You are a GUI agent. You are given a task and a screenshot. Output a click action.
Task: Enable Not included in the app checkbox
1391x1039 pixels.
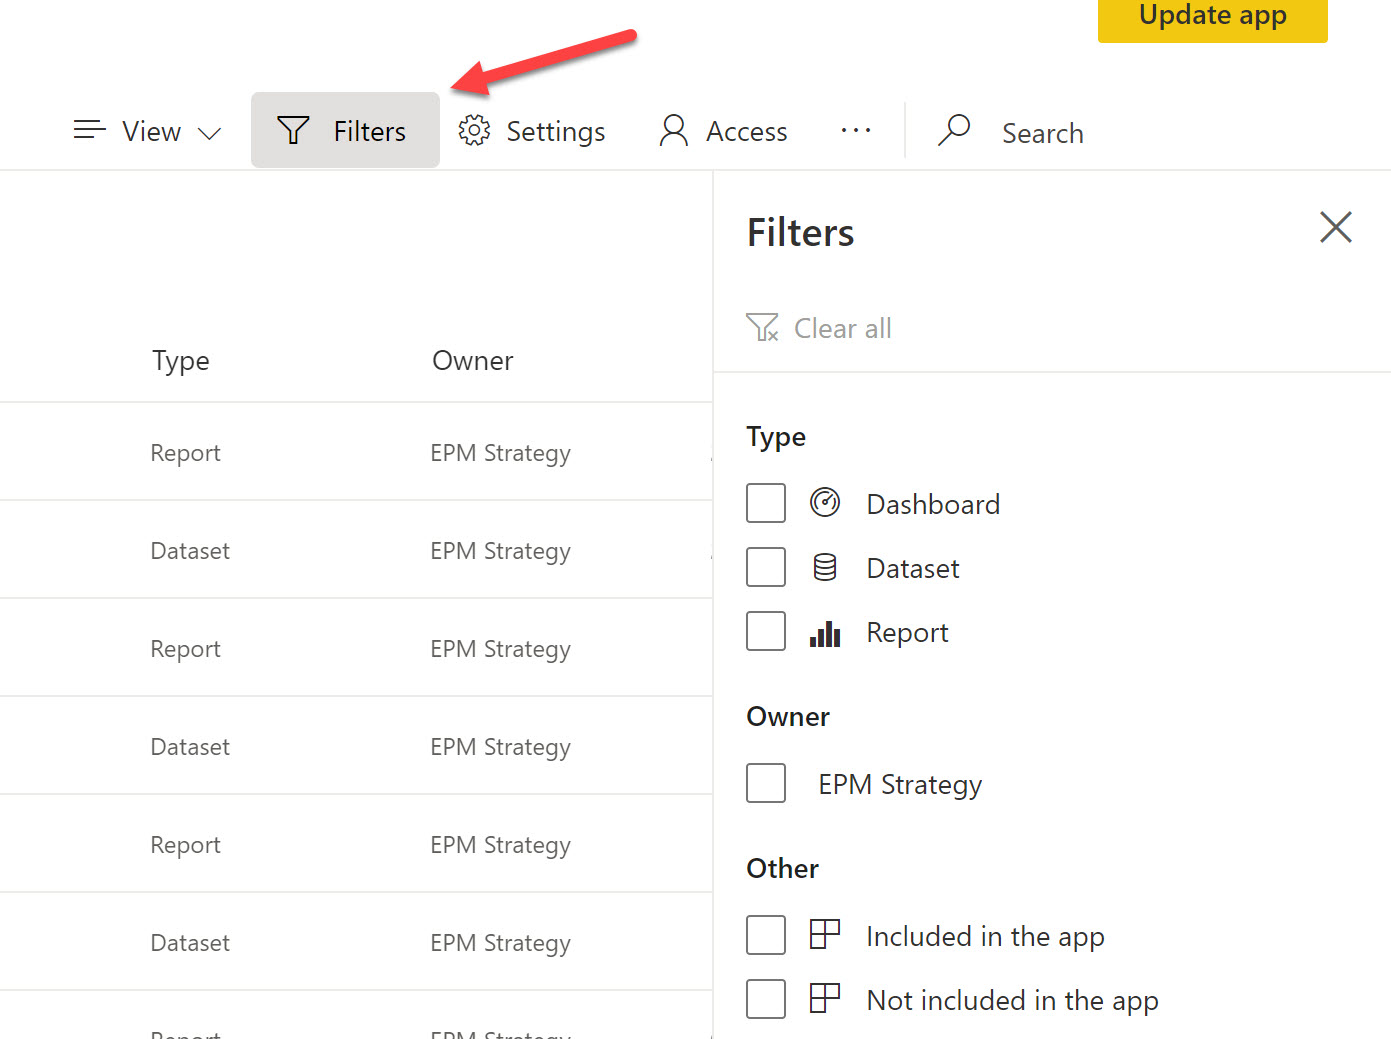pyautogui.click(x=766, y=999)
